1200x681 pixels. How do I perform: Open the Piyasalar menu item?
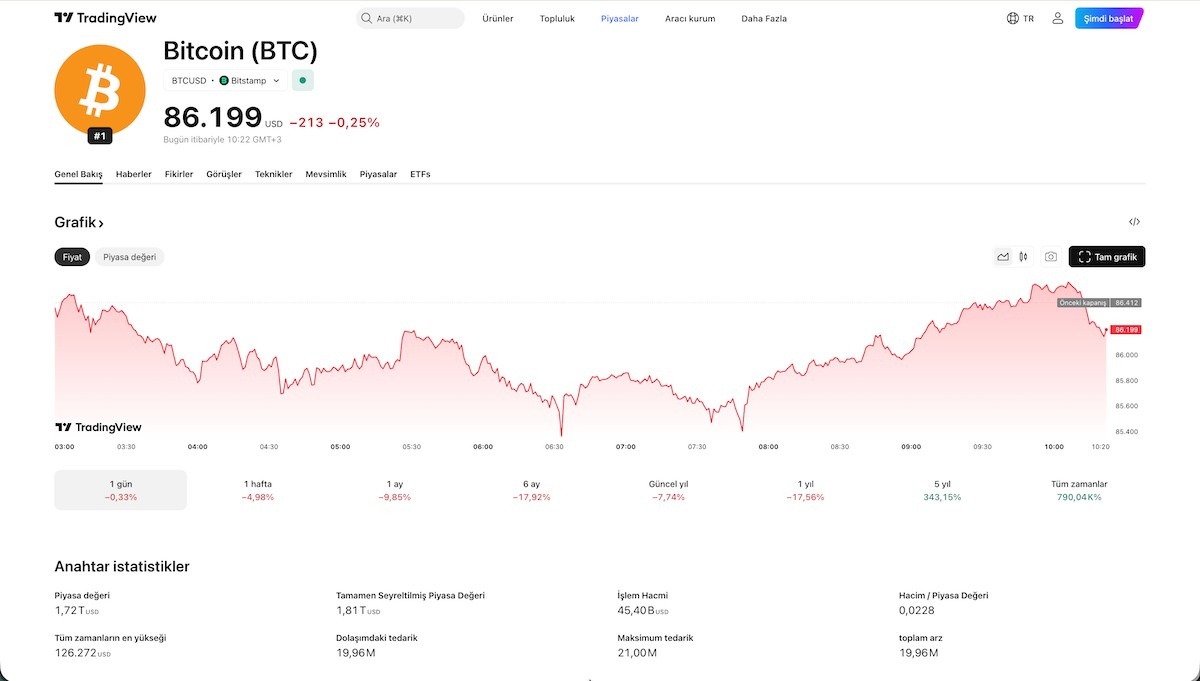[x=619, y=18]
